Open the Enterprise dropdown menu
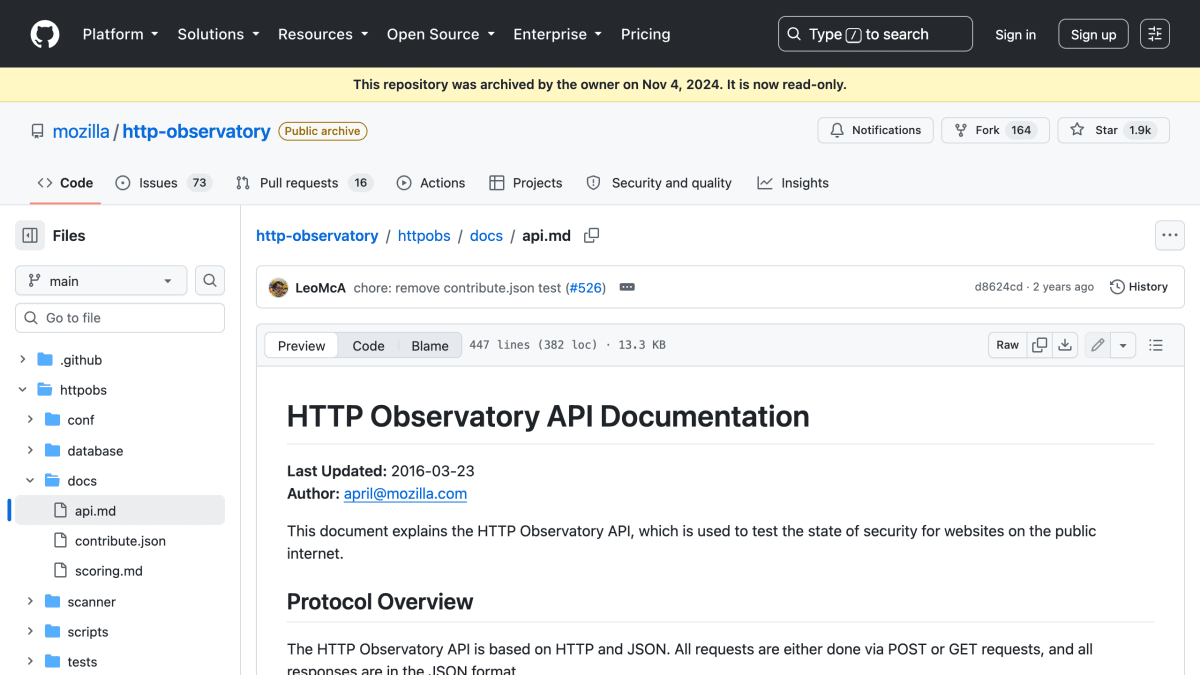1200x675 pixels. [558, 34]
